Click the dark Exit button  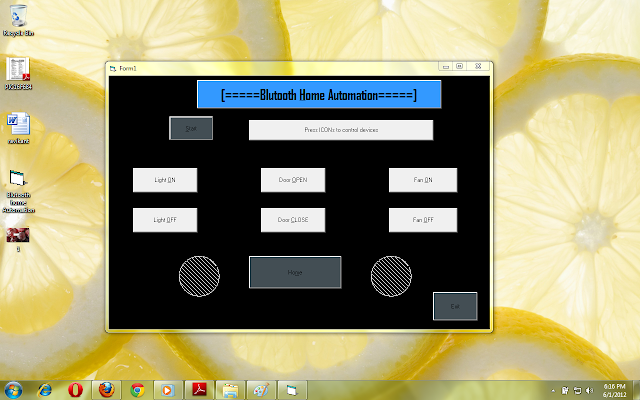point(455,306)
